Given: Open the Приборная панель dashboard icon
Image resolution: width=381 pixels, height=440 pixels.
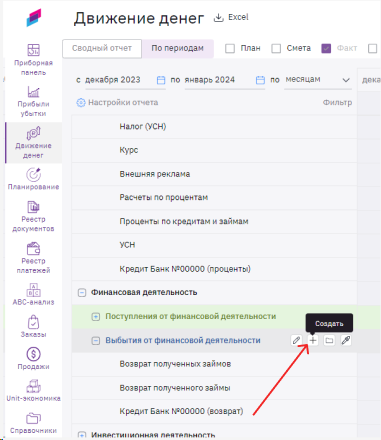Looking at the screenshot, I should [x=33, y=50].
